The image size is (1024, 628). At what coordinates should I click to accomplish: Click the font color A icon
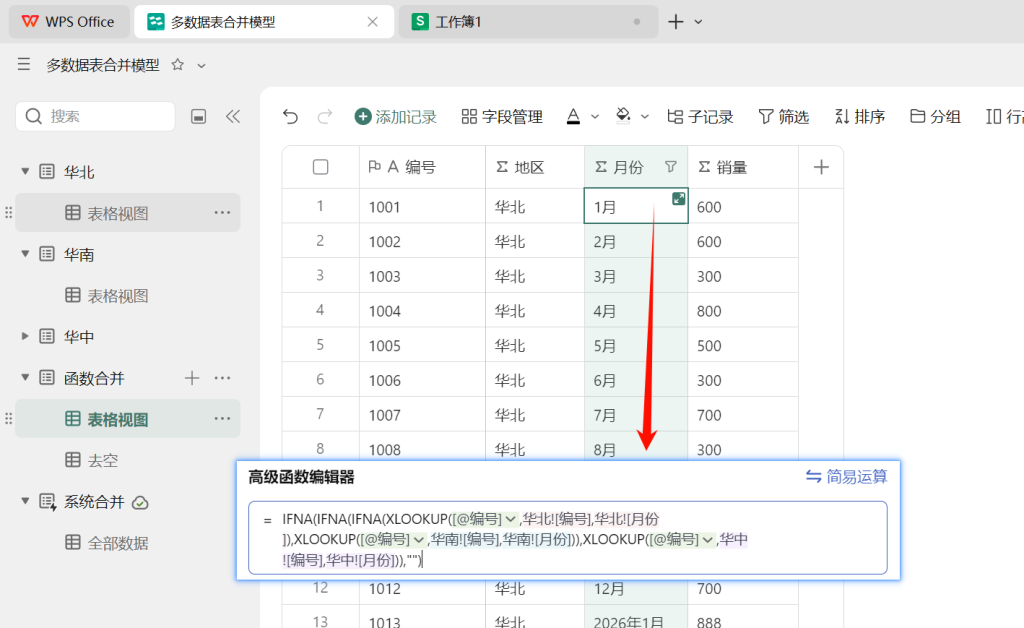coord(573,116)
